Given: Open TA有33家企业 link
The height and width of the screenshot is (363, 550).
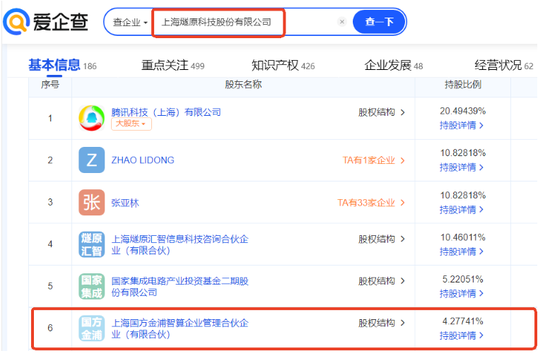Looking at the screenshot, I should [371, 203].
